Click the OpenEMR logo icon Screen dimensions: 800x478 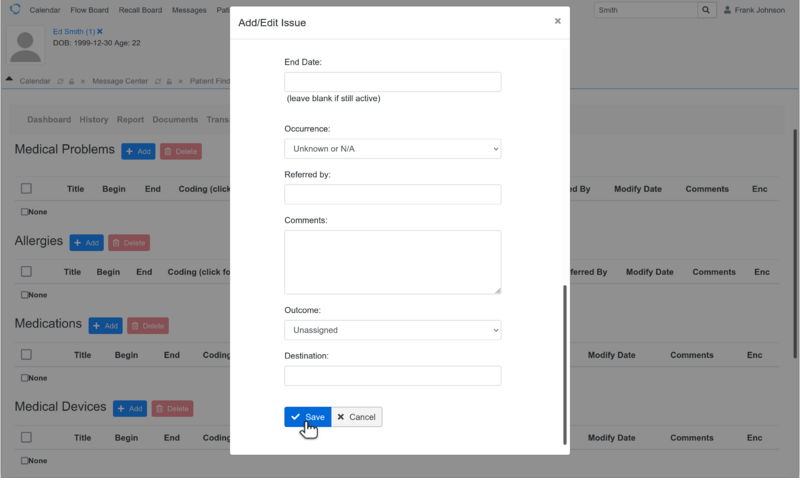coord(14,9)
